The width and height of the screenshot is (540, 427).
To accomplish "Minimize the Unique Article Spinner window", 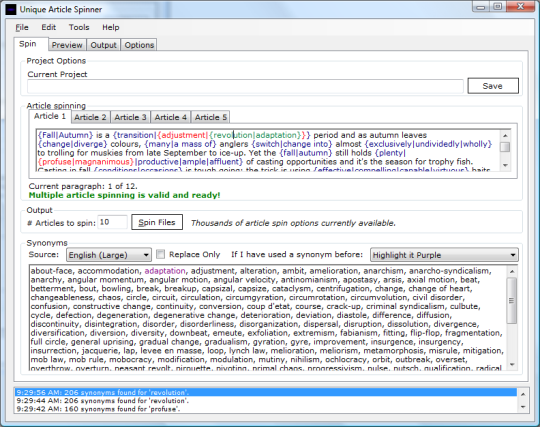I will tap(481, 7).
